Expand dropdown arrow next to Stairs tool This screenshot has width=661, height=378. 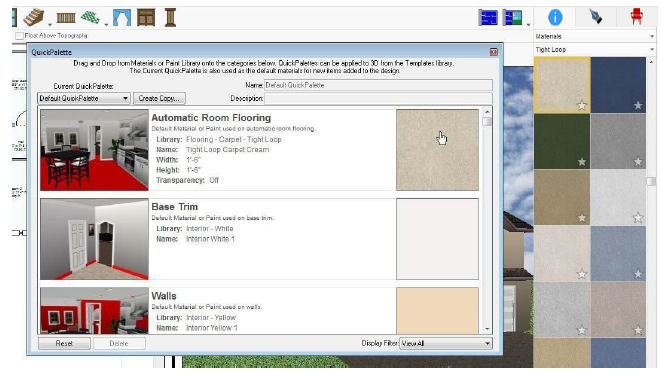[x=50, y=25]
